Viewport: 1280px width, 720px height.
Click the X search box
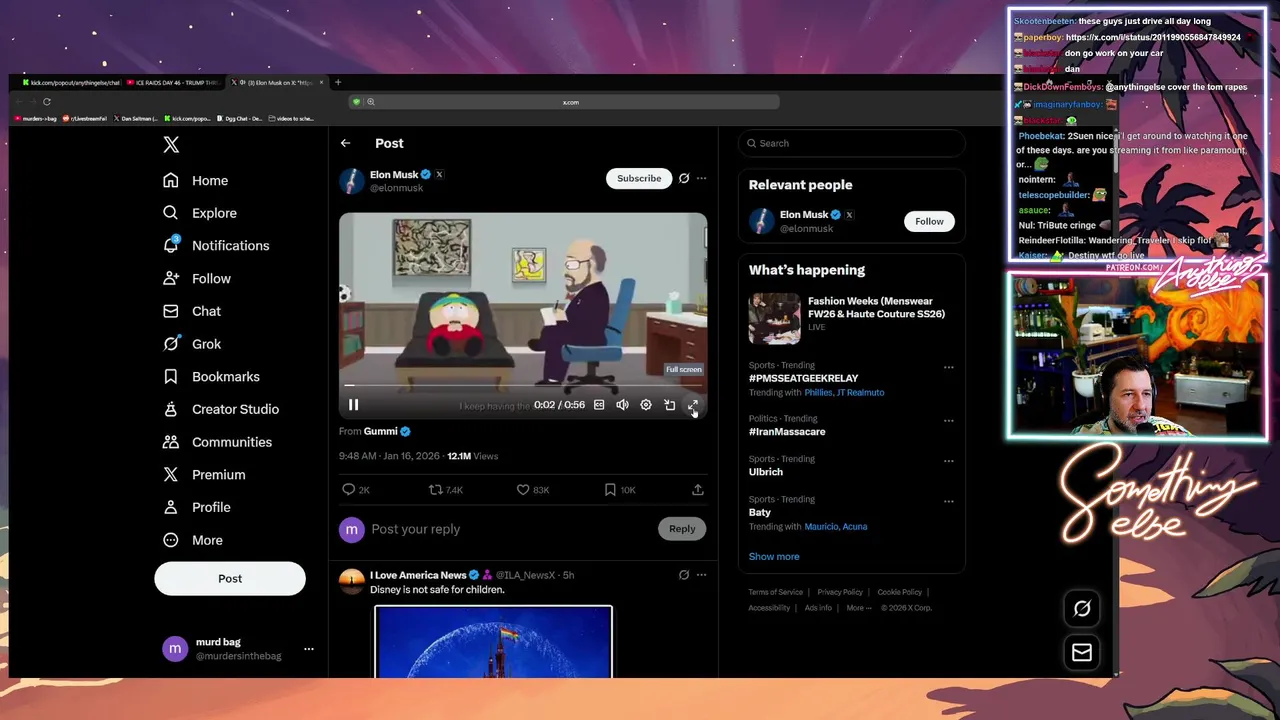[x=852, y=143]
